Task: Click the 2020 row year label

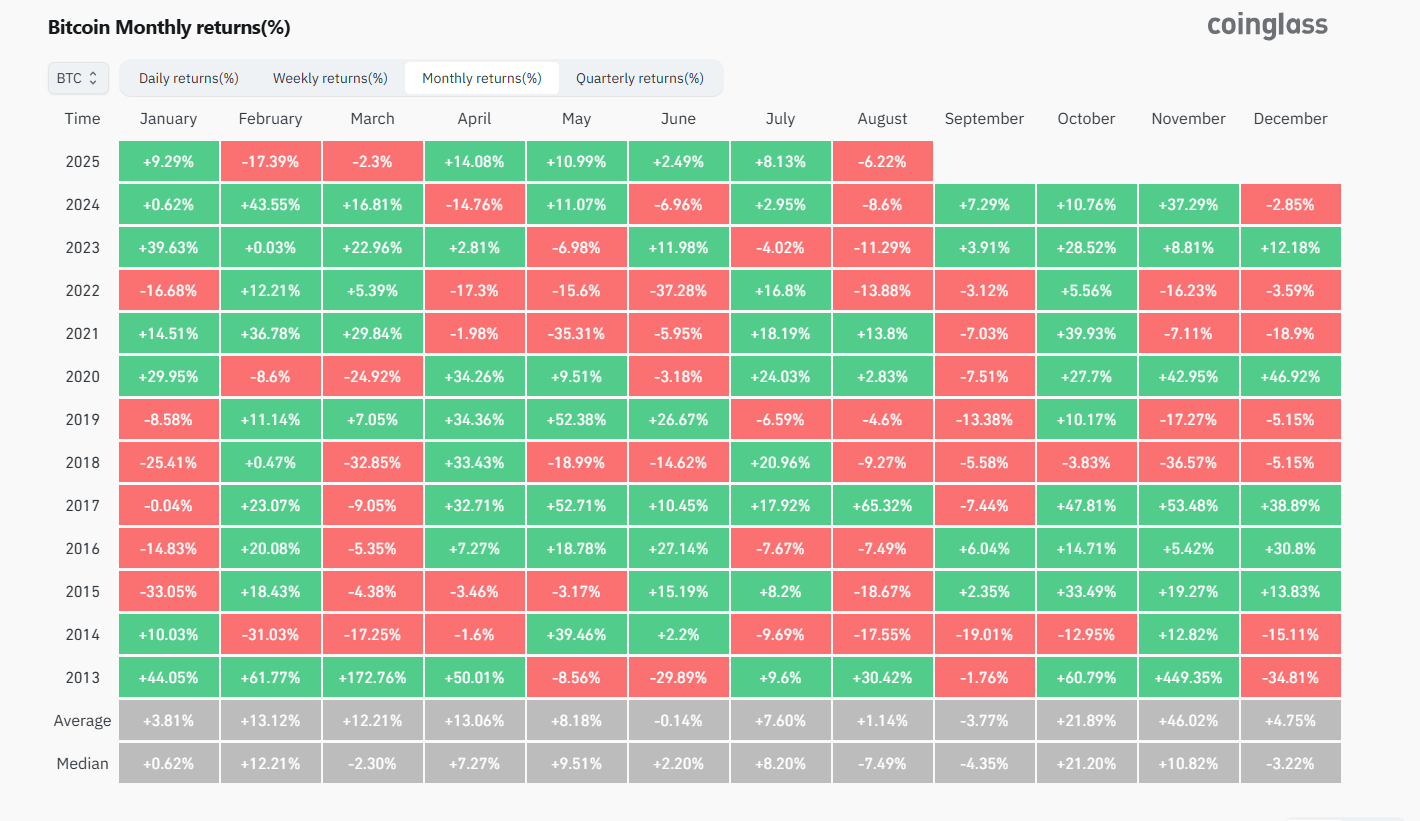Action: (x=82, y=376)
